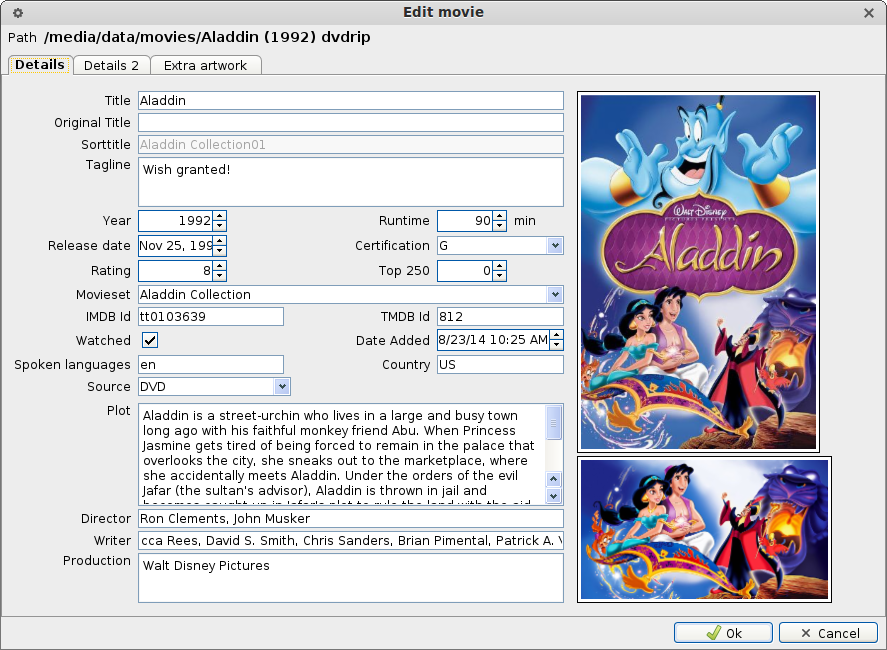Click inside the Plot text area
887x650 pixels.
click(342, 454)
